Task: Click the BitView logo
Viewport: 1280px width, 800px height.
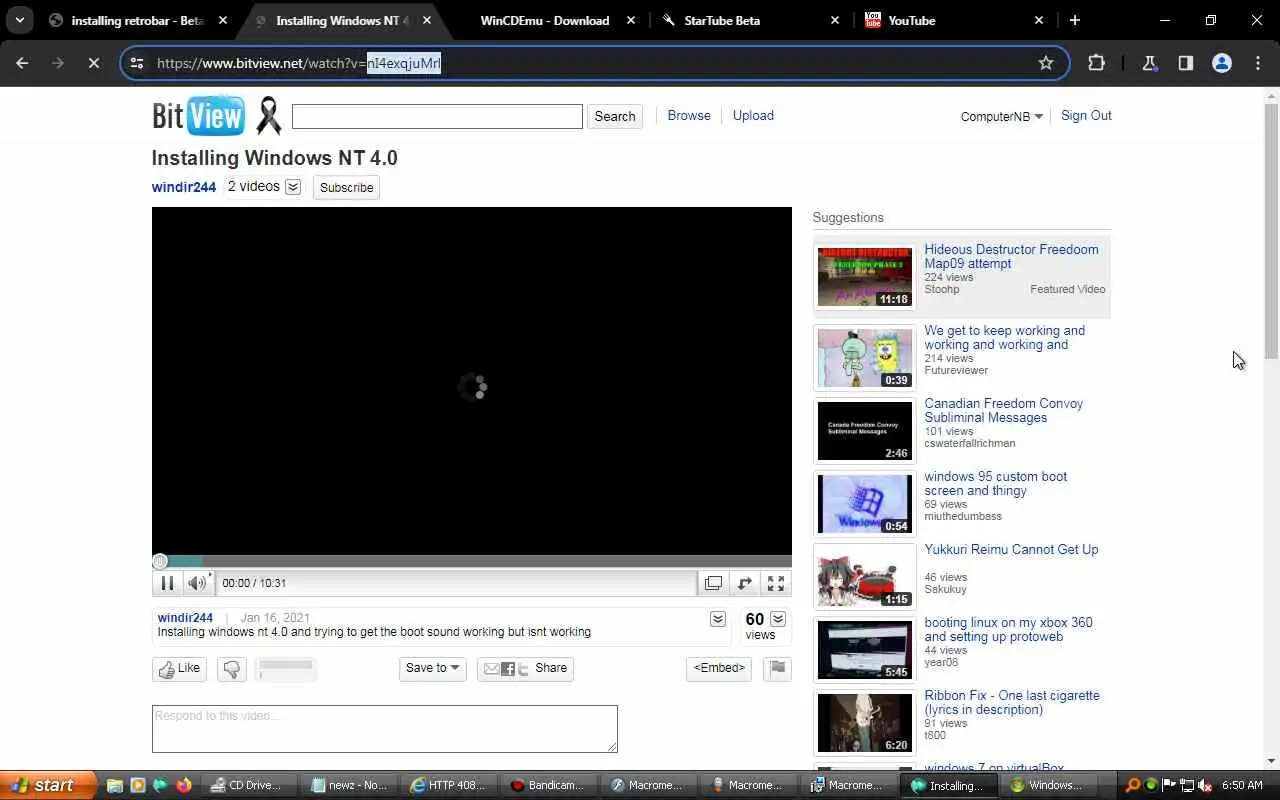Action: (x=198, y=116)
